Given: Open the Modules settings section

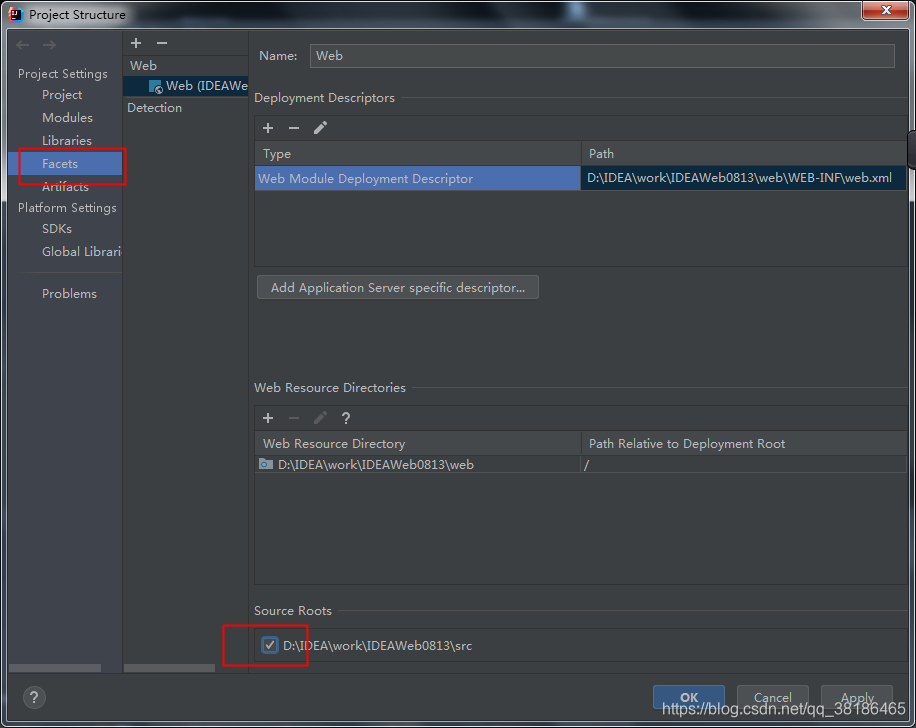Looking at the screenshot, I should click(67, 117).
